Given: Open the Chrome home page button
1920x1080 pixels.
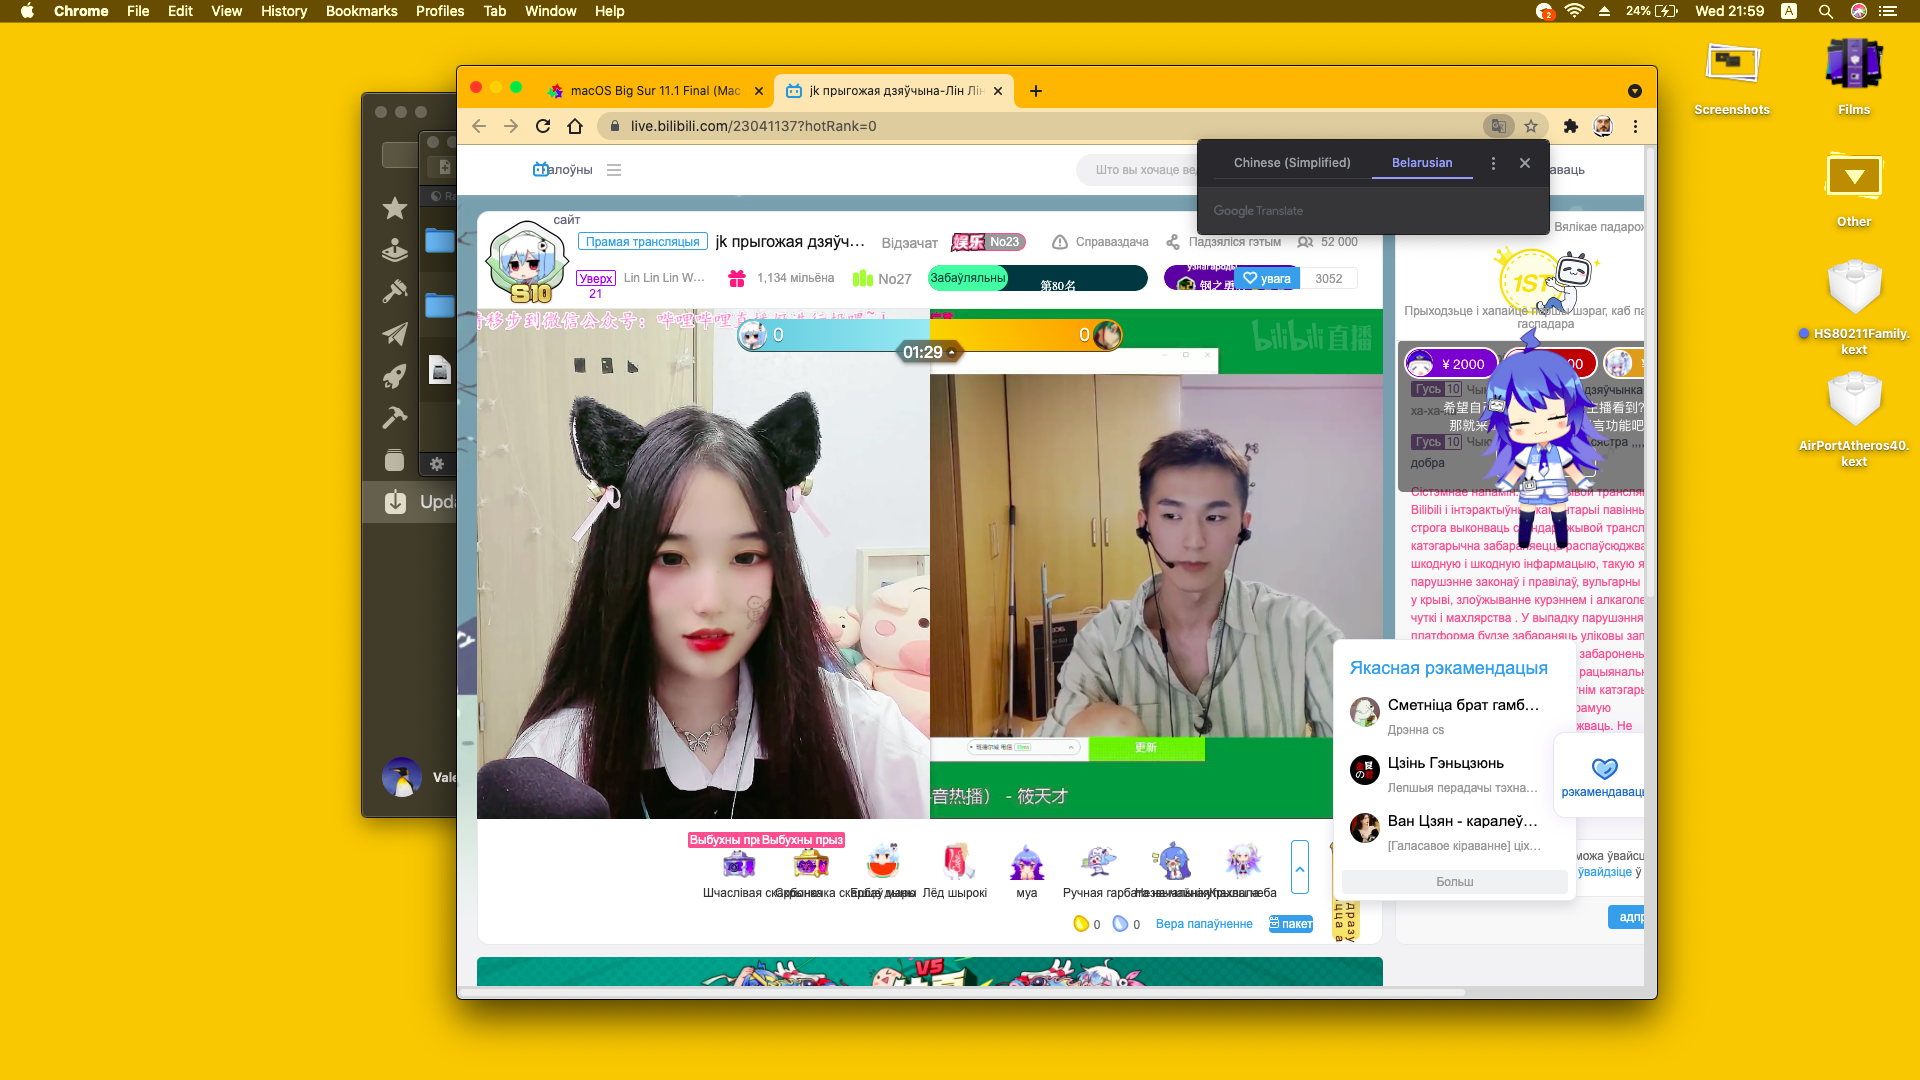Looking at the screenshot, I should coord(575,126).
